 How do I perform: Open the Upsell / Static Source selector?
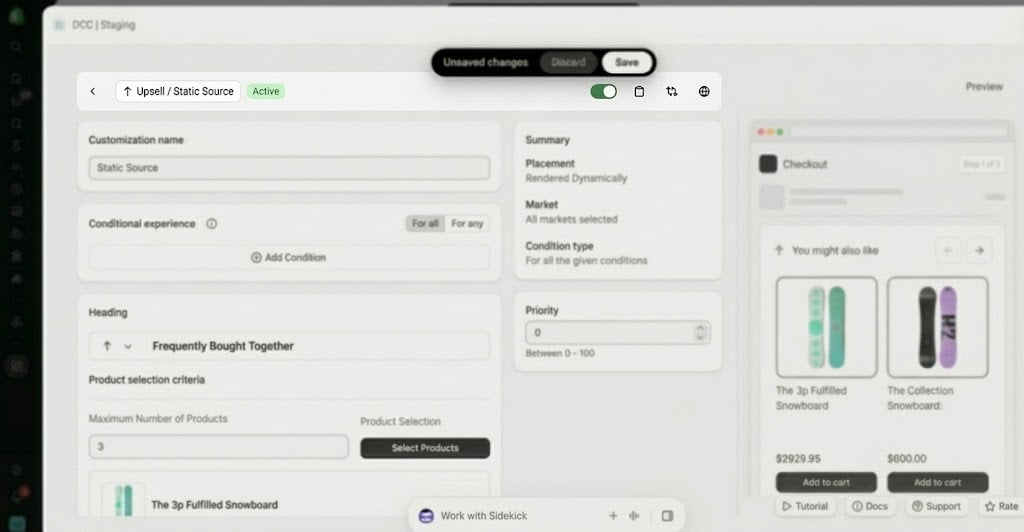(178, 91)
